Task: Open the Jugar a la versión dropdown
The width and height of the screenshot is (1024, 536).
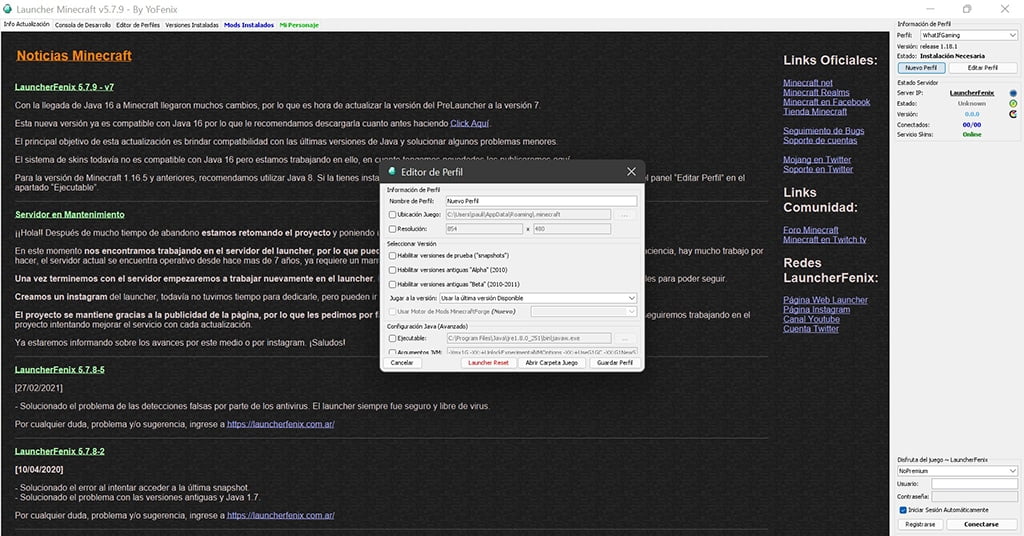Action: [x=538, y=298]
